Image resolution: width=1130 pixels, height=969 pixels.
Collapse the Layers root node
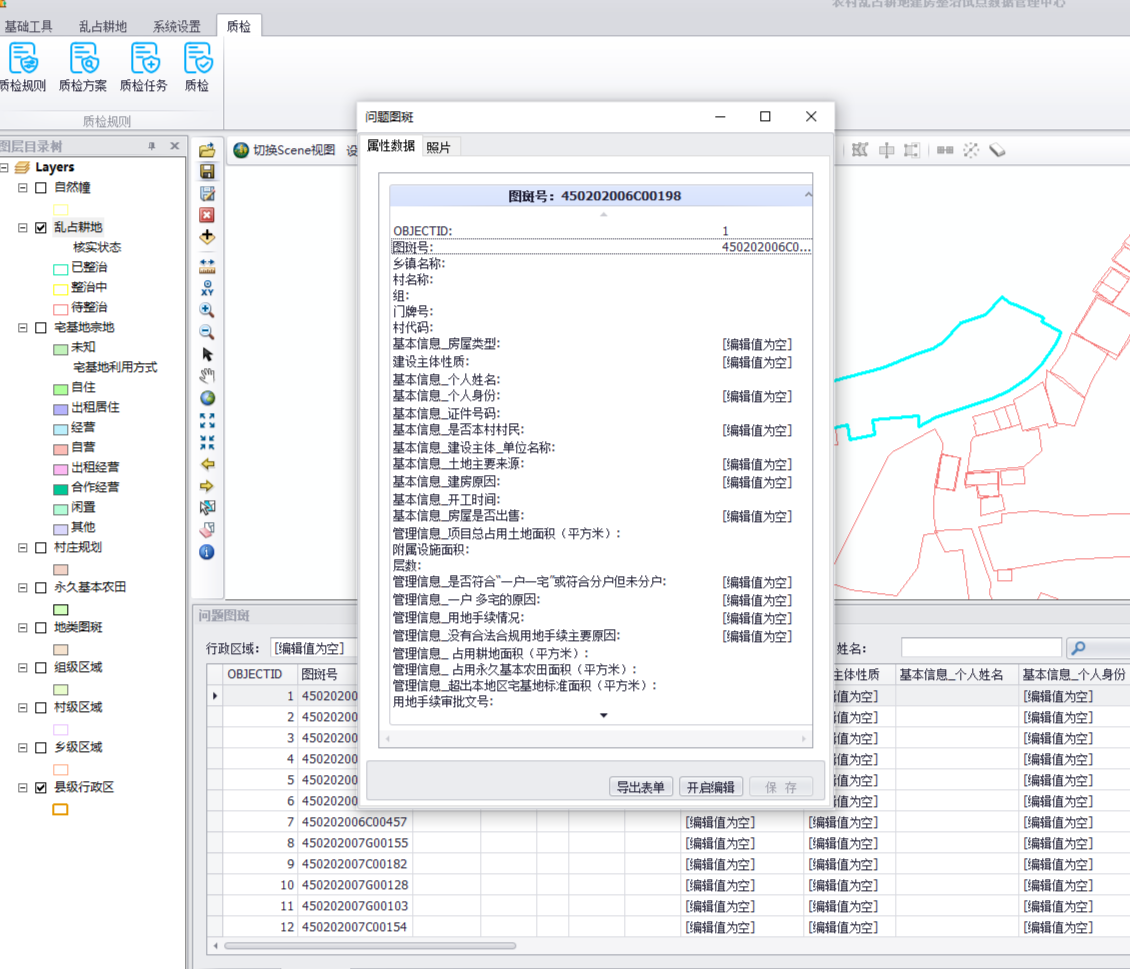coord(4,167)
